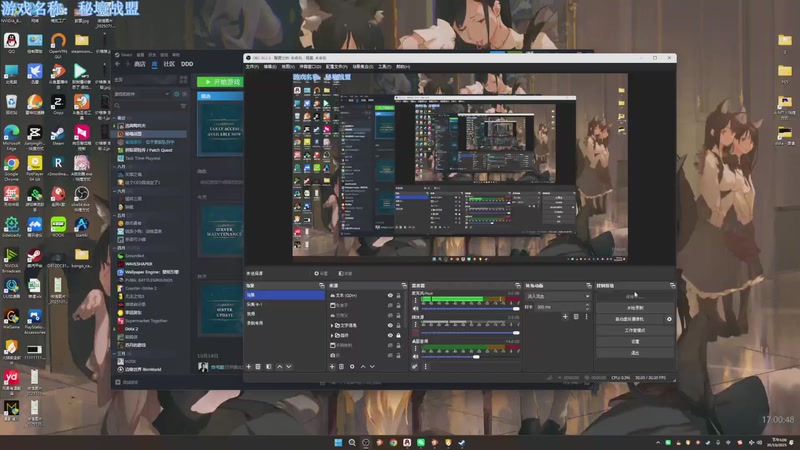The width and height of the screenshot is (800, 450).
Task: Open scene transition type dropdown
Action: click(558, 296)
